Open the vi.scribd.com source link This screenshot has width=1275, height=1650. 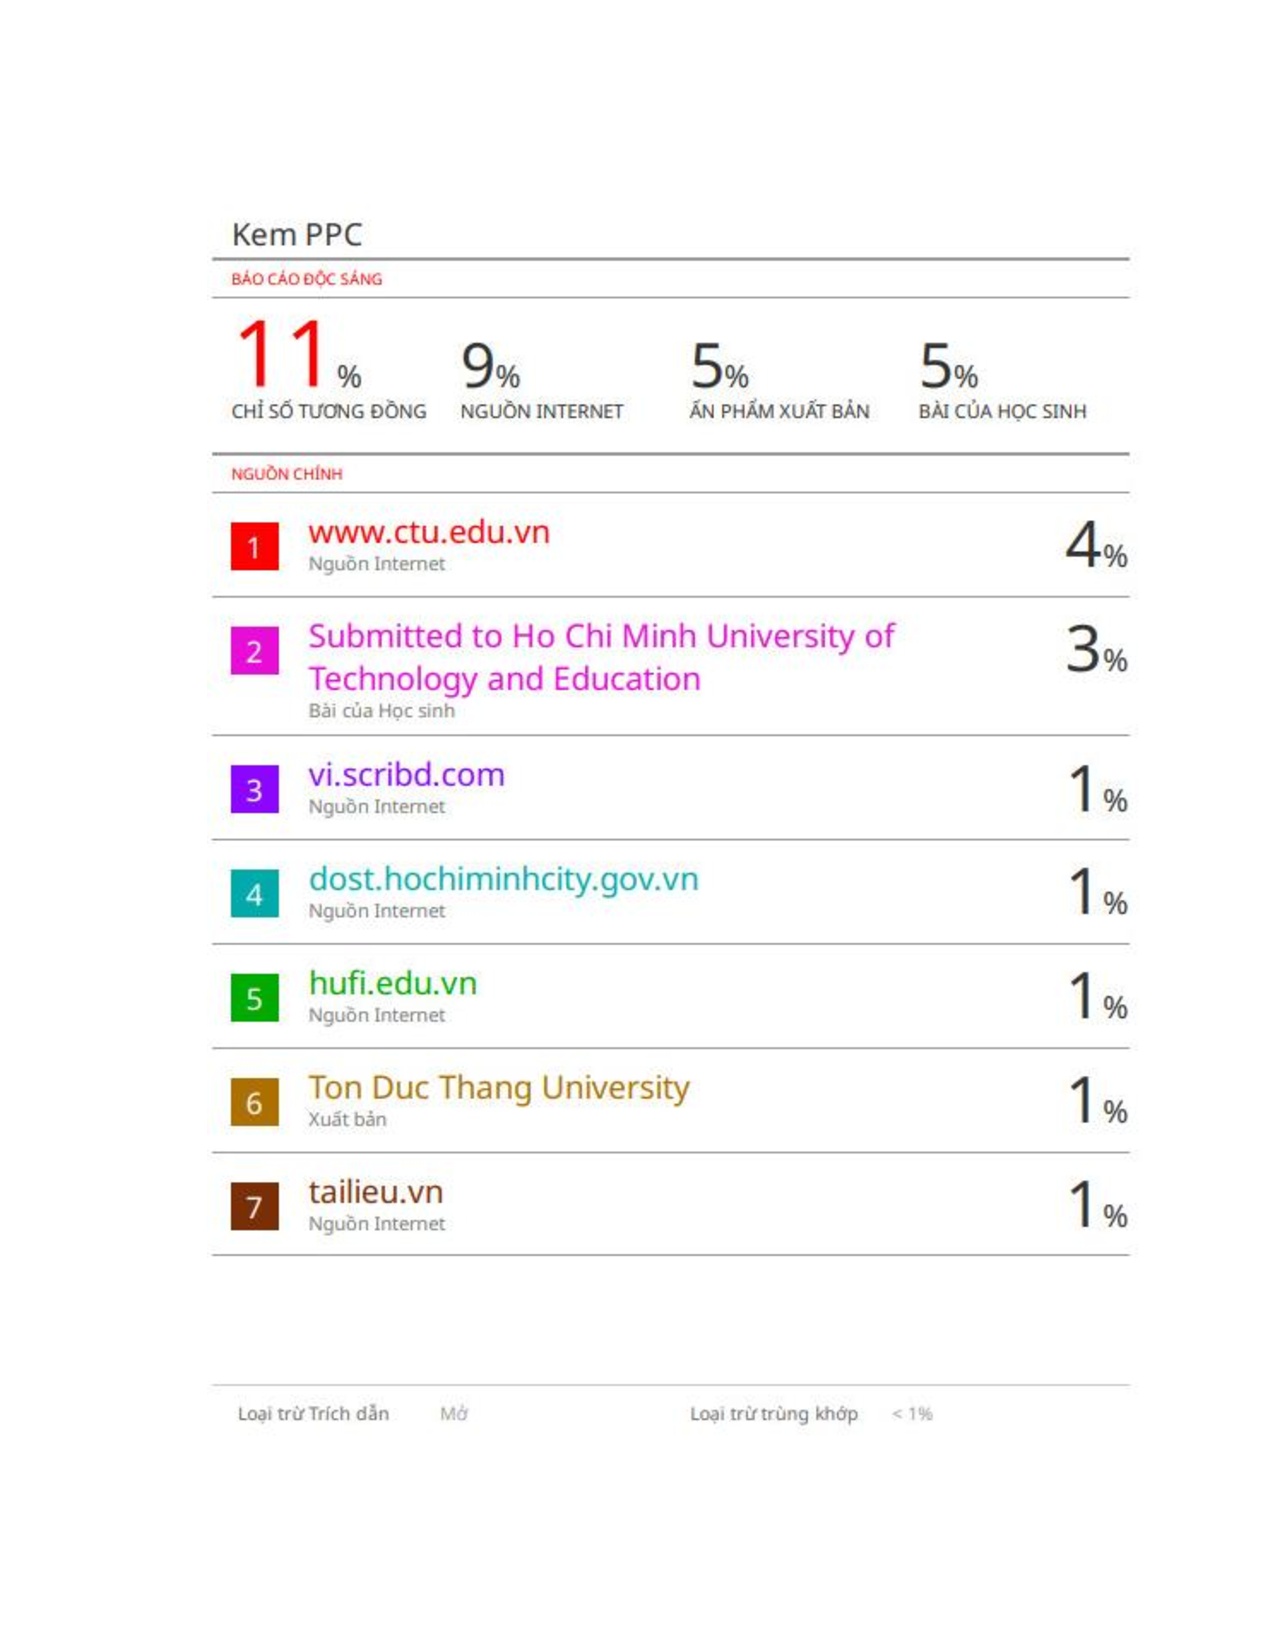(x=406, y=775)
